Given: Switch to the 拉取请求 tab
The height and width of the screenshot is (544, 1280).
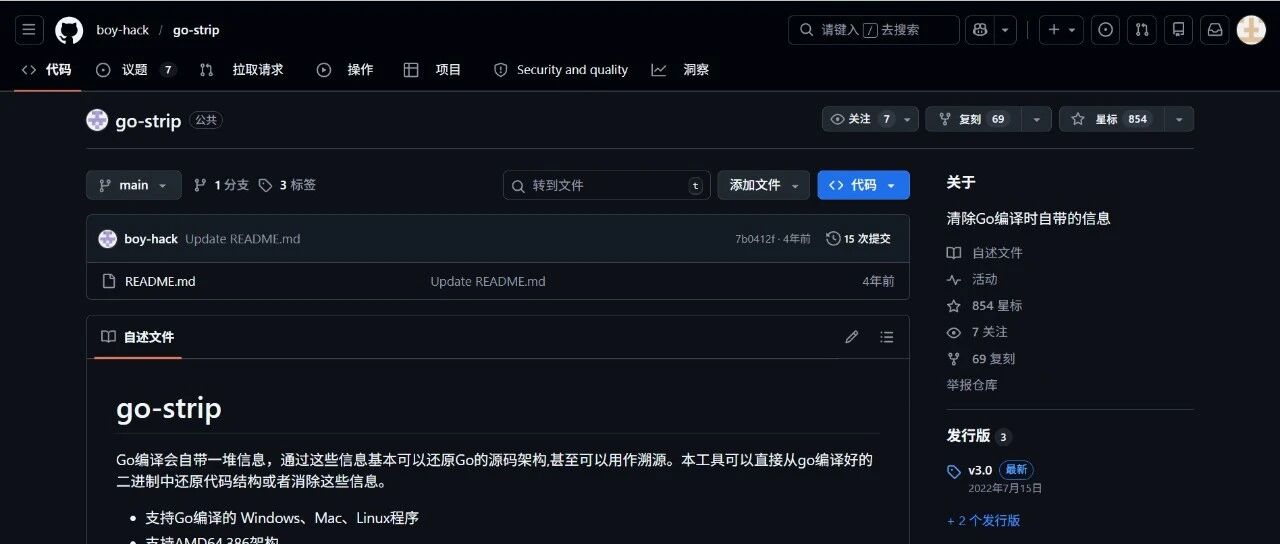Looking at the screenshot, I should 242,70.
